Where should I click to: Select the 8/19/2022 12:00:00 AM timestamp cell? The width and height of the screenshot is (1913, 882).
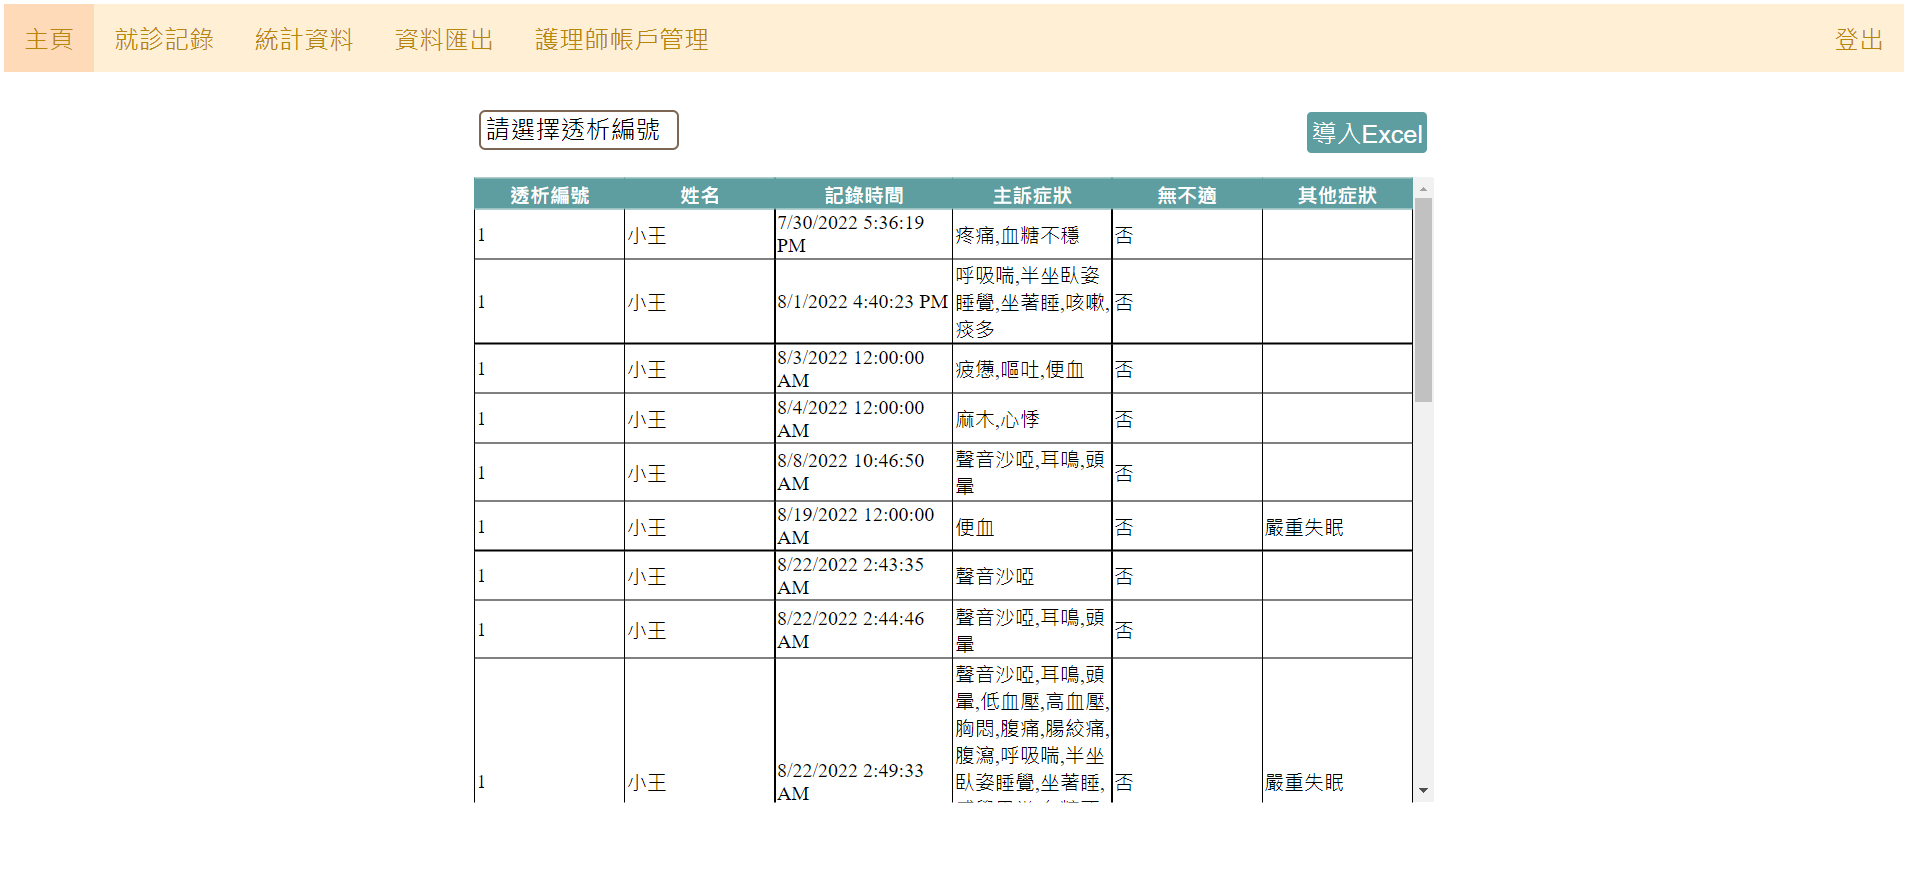(x=863, y=526)
